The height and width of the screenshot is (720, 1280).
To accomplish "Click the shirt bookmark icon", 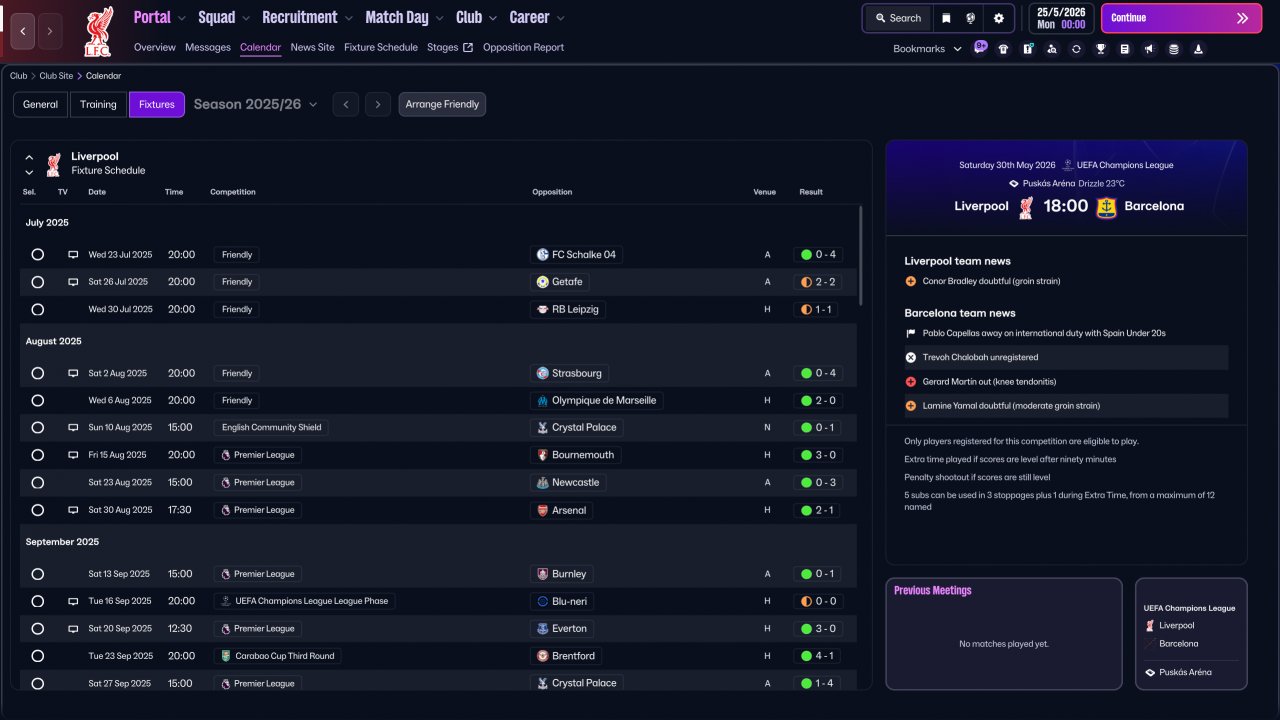I will tap(1004, 49).
